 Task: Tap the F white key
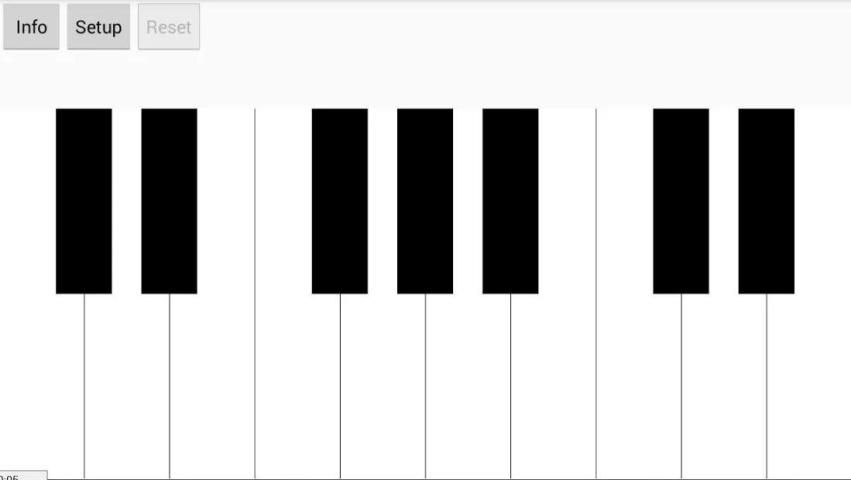[x=297, y=386]
